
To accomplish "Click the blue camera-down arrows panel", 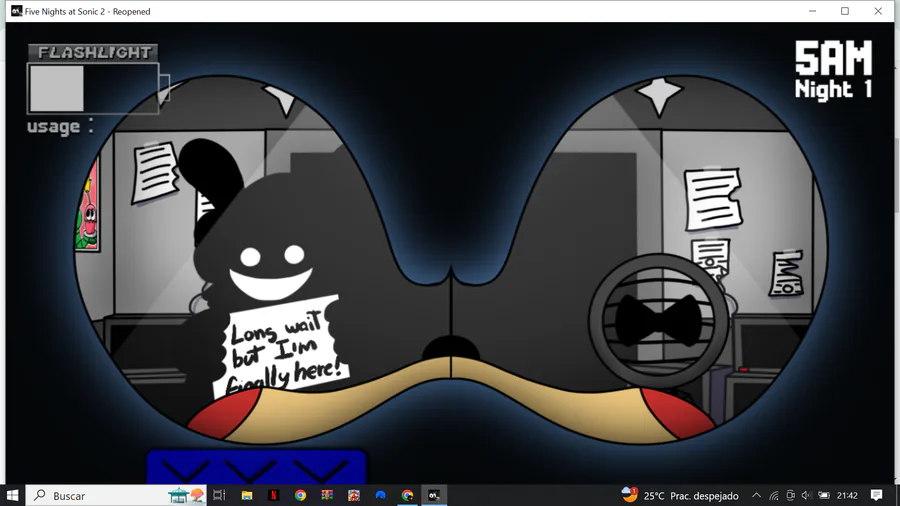I will tap(256, 466).
